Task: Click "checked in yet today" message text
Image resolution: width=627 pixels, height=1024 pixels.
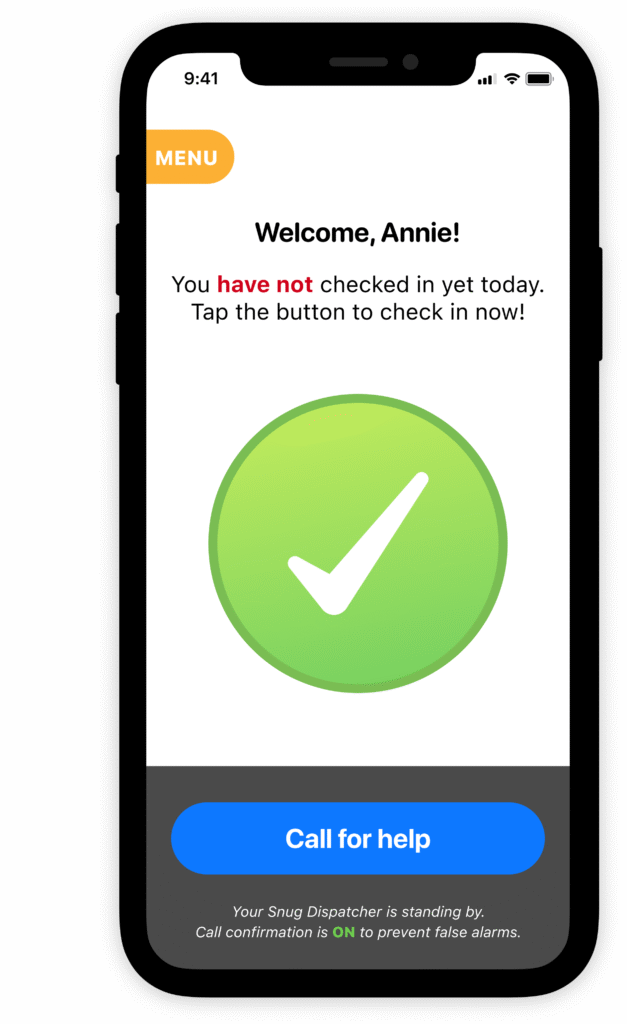Action: (432, 285)
